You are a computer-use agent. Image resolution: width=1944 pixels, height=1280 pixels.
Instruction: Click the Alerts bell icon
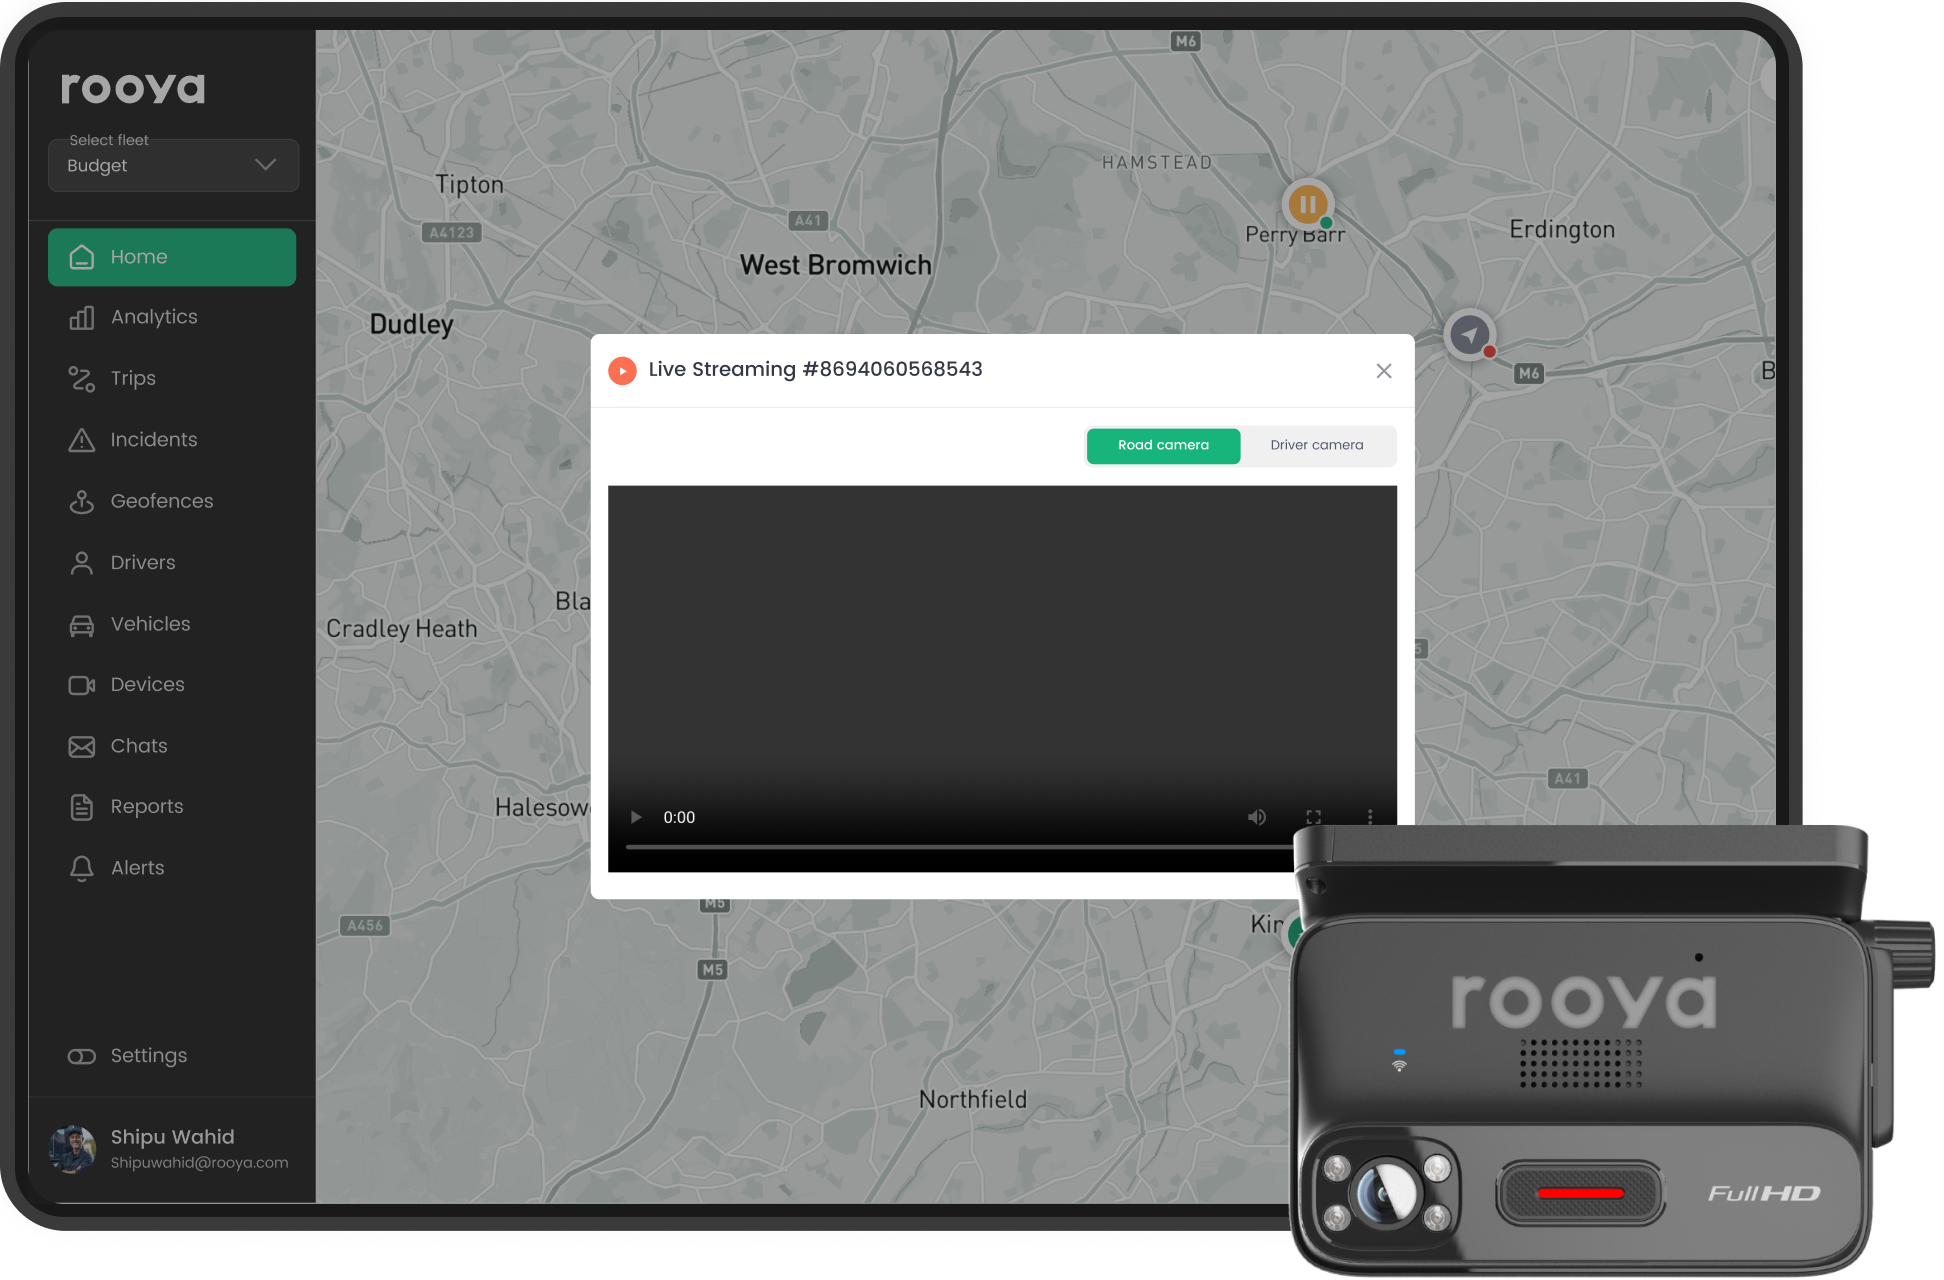point(81,868)
